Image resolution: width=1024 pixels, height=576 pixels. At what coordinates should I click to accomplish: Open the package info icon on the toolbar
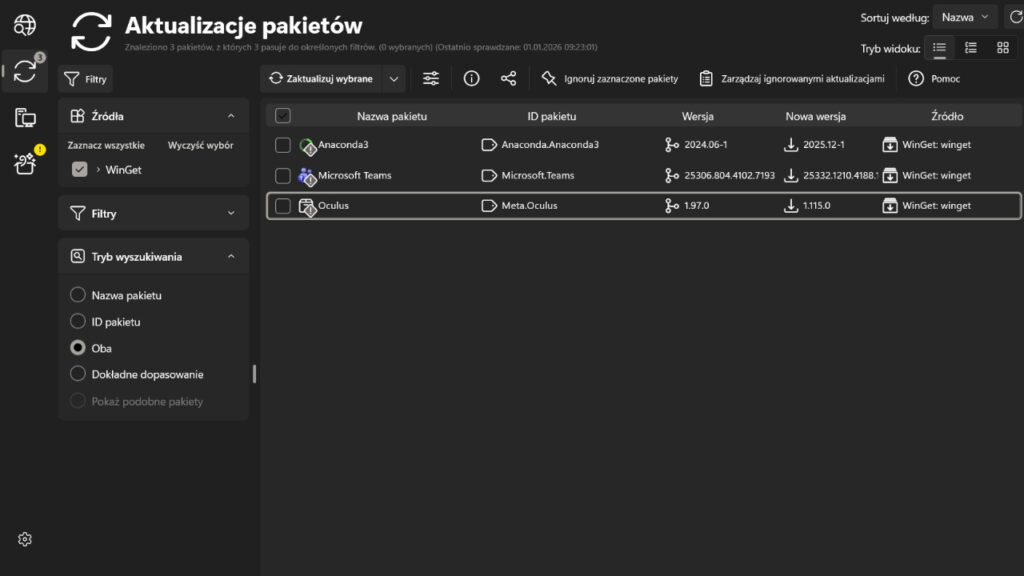pos(471,78)
